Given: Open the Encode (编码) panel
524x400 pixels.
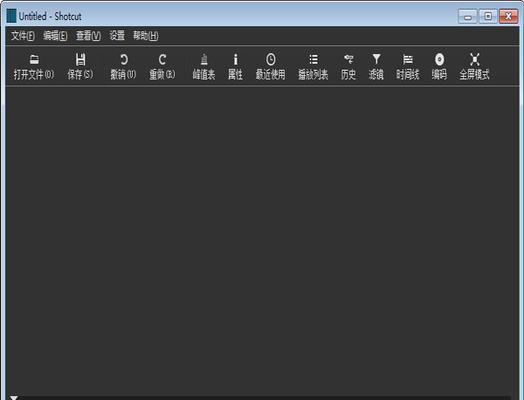Looking at the screenshot, I should point(439,66).
